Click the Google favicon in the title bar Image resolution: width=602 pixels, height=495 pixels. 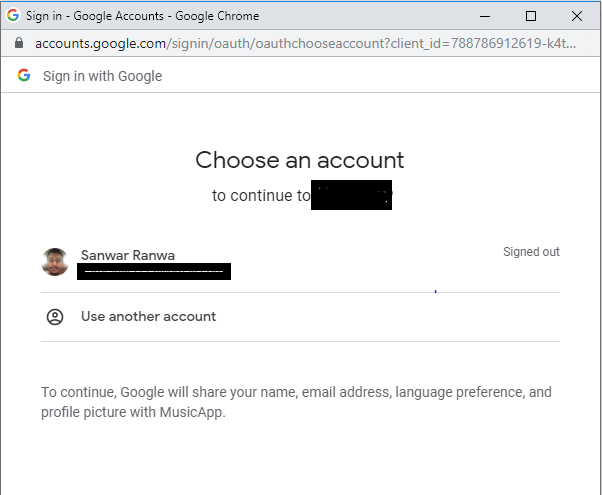coord(13,16)
